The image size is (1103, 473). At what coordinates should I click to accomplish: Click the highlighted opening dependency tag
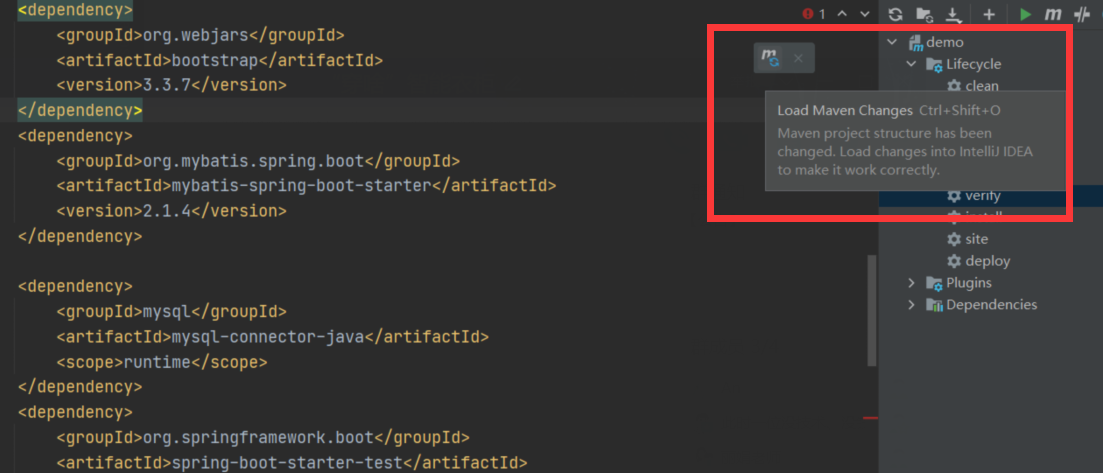coord(75,10)
